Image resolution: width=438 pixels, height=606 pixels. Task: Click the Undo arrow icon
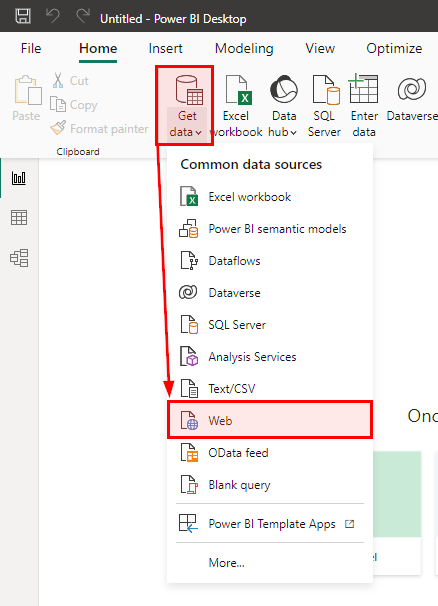tap(53, 16)
